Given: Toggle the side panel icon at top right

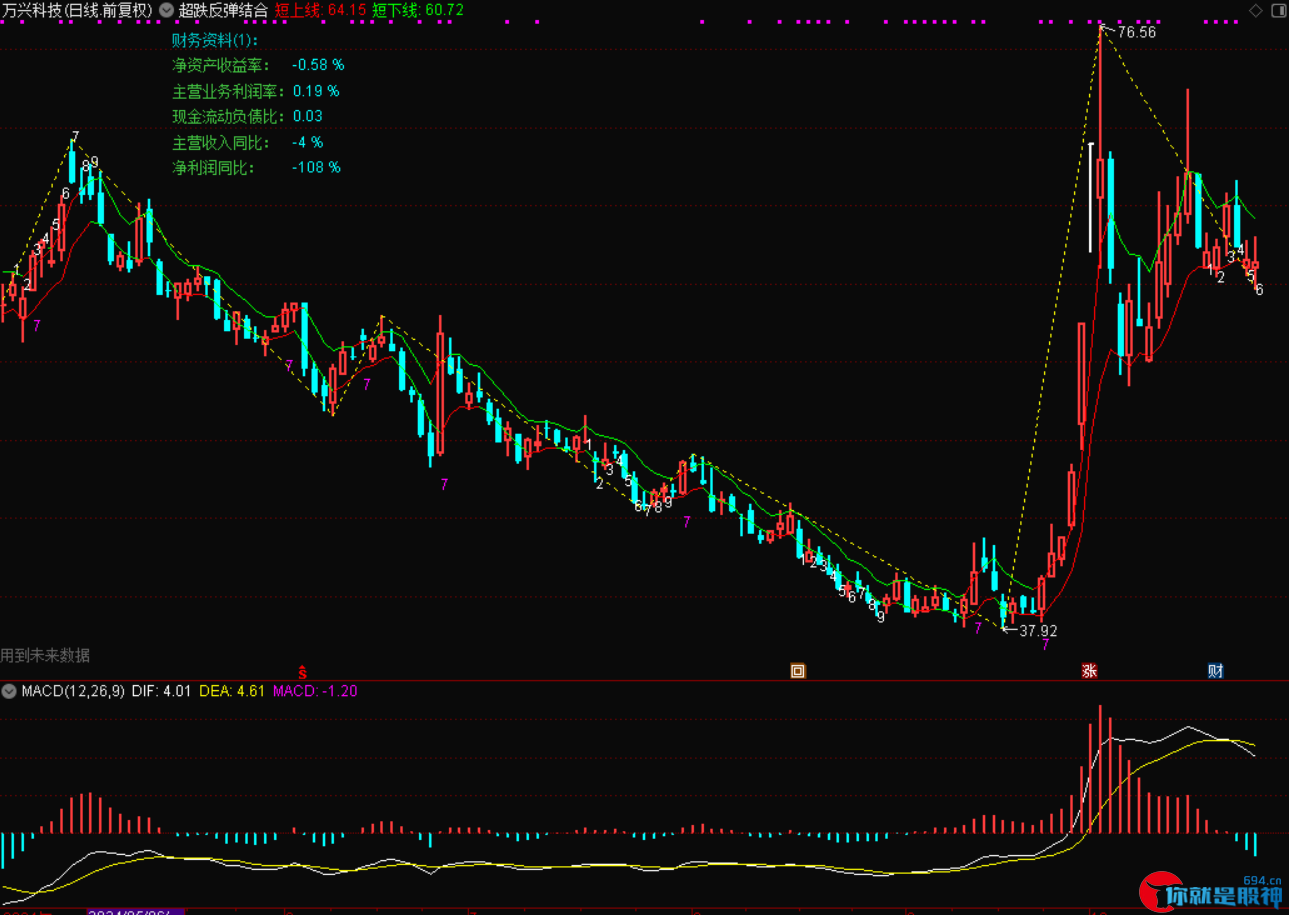Looking at the screenshot, I should (1277, 10).
